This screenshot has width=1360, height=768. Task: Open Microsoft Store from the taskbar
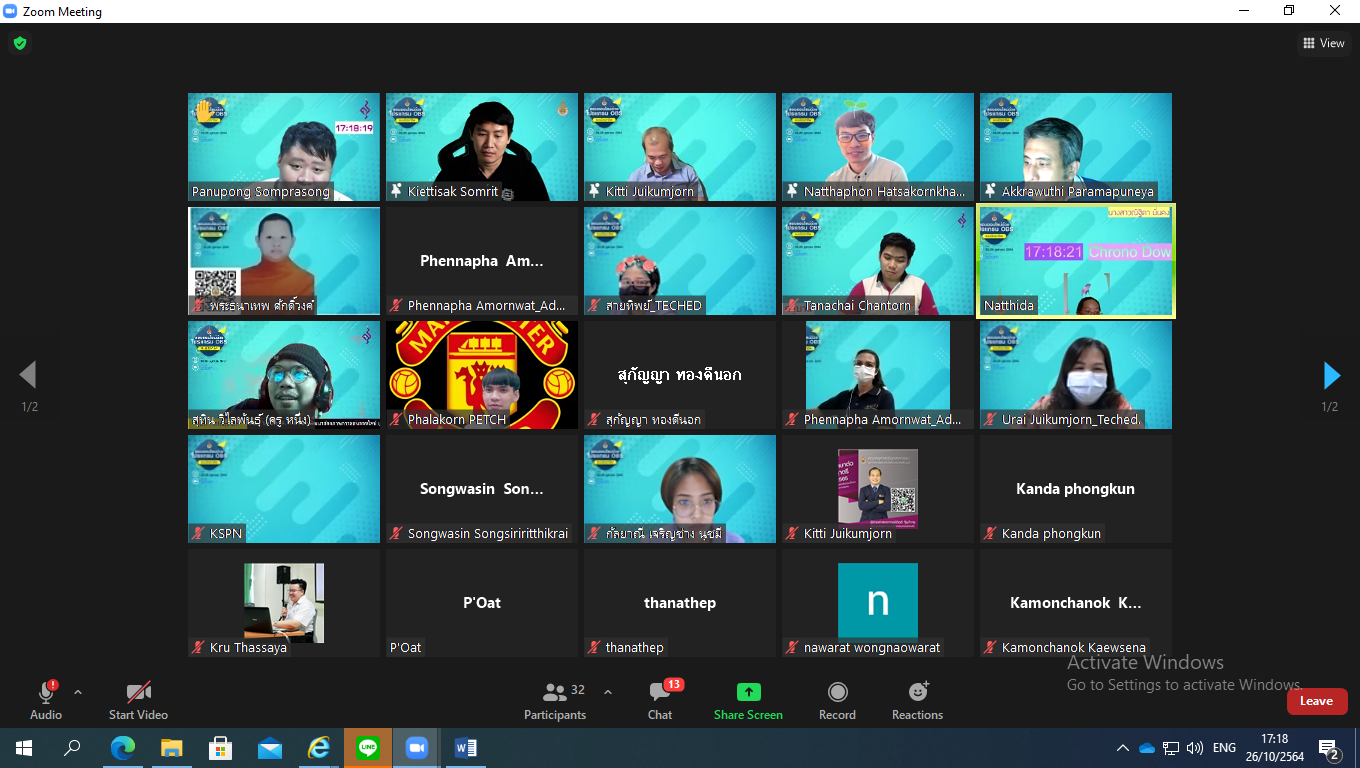pyautogui.click(x=220, y=748)
